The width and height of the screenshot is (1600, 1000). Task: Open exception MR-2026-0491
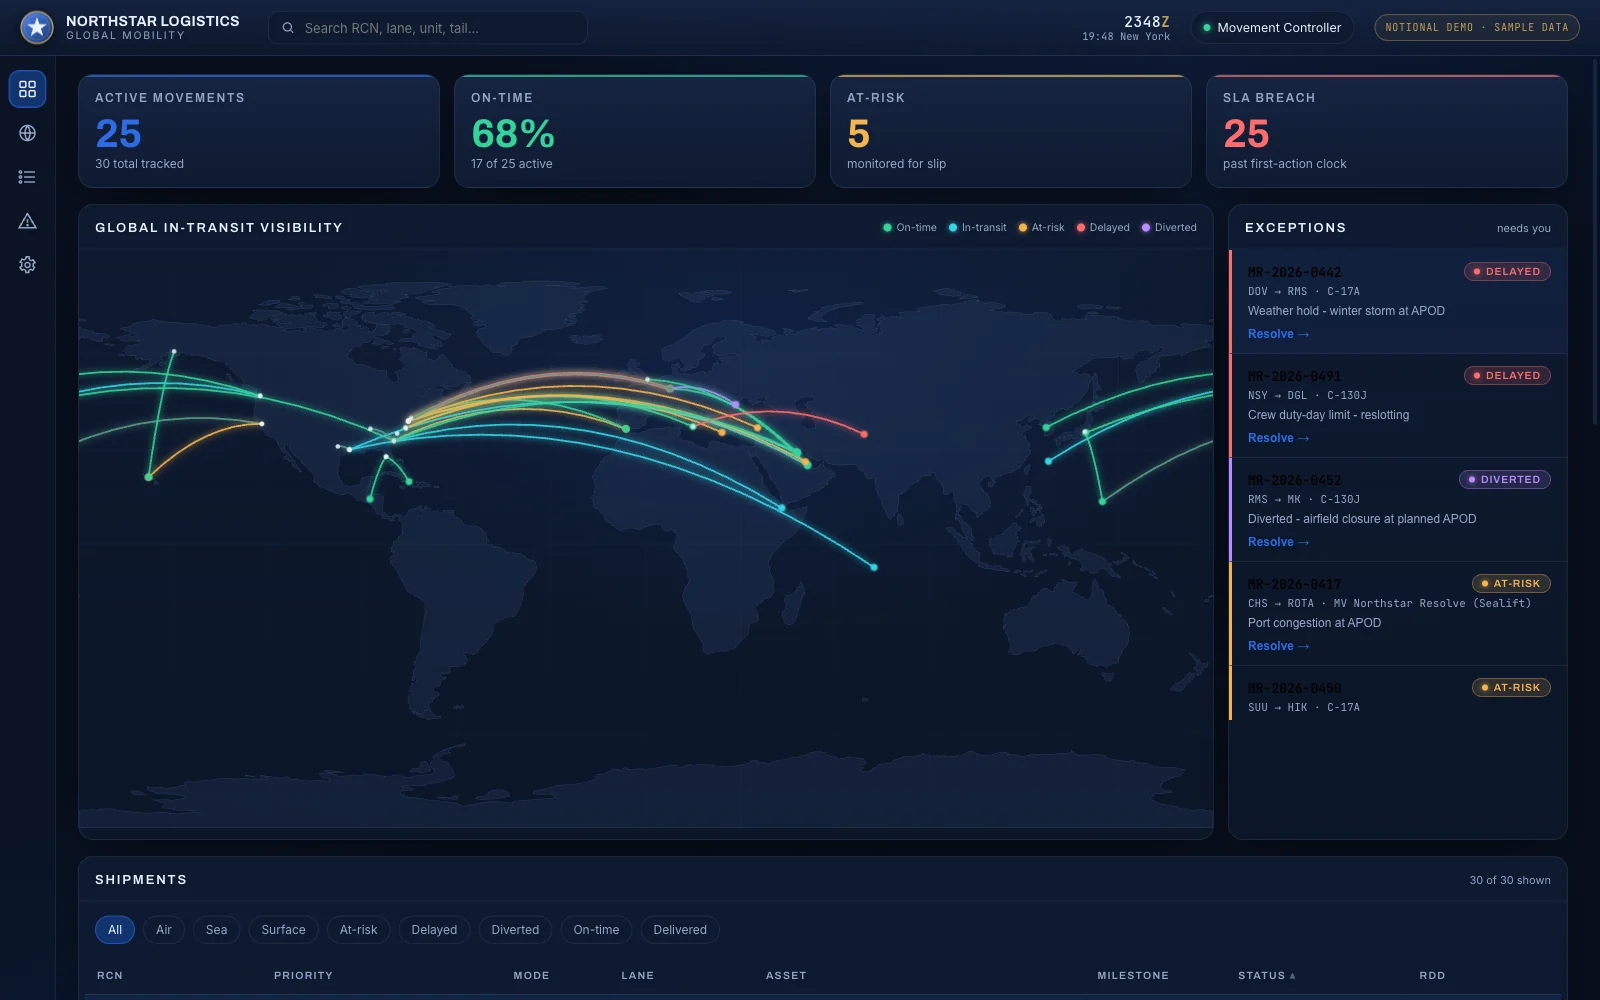pos(1398,405)
